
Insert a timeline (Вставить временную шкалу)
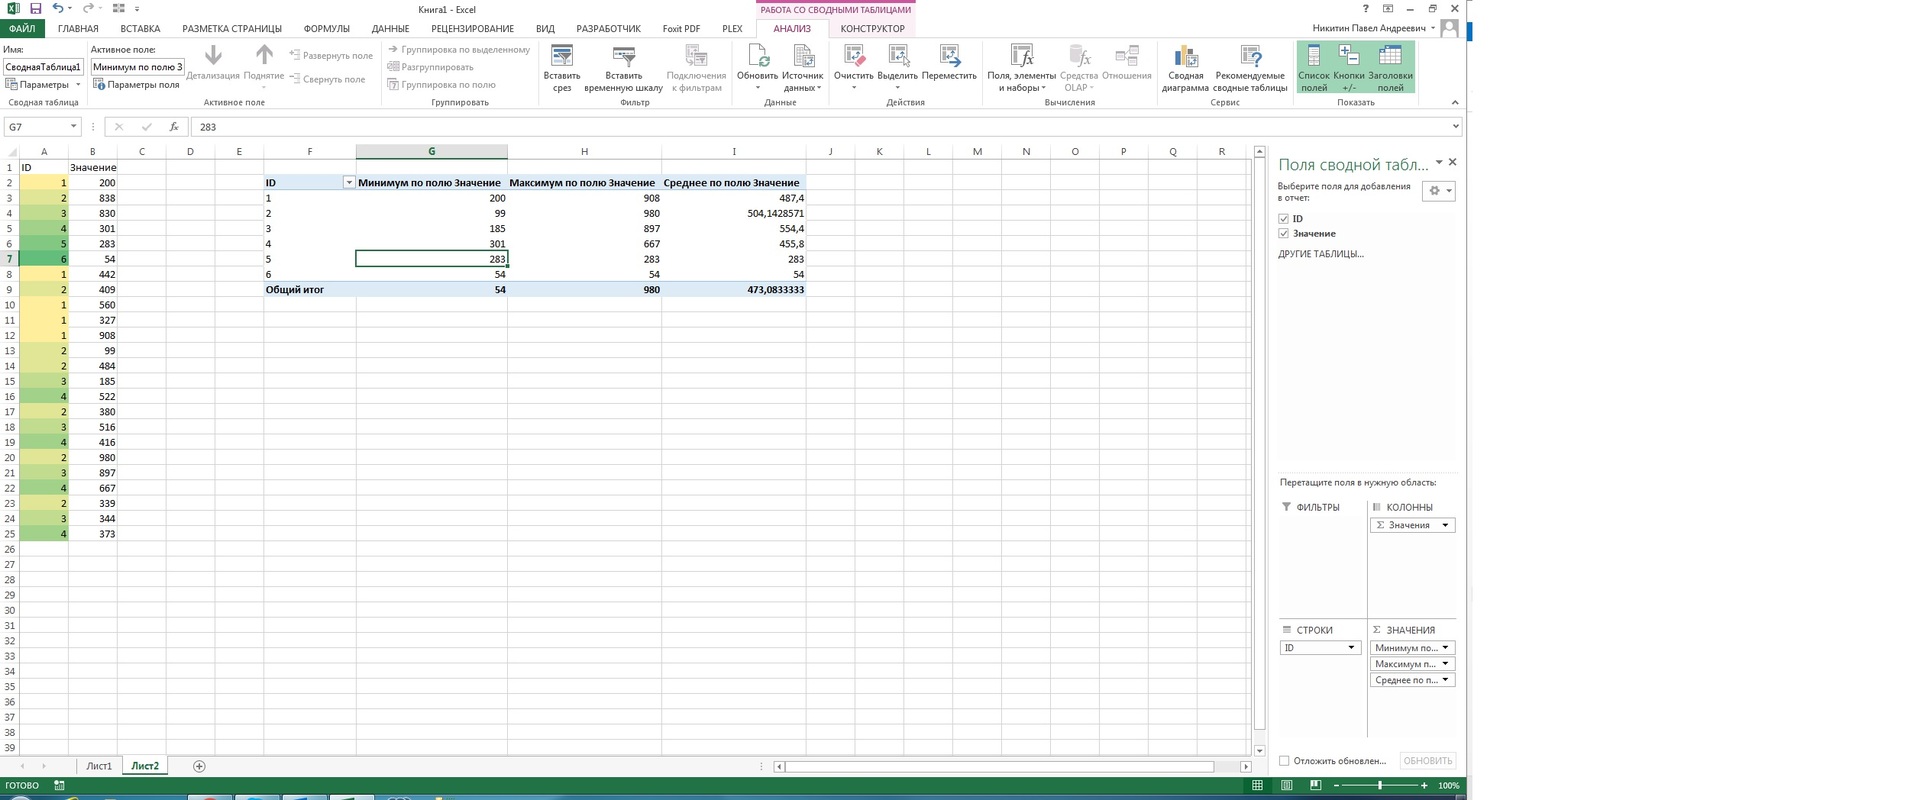pyautogui.click(x=623, y=68)
